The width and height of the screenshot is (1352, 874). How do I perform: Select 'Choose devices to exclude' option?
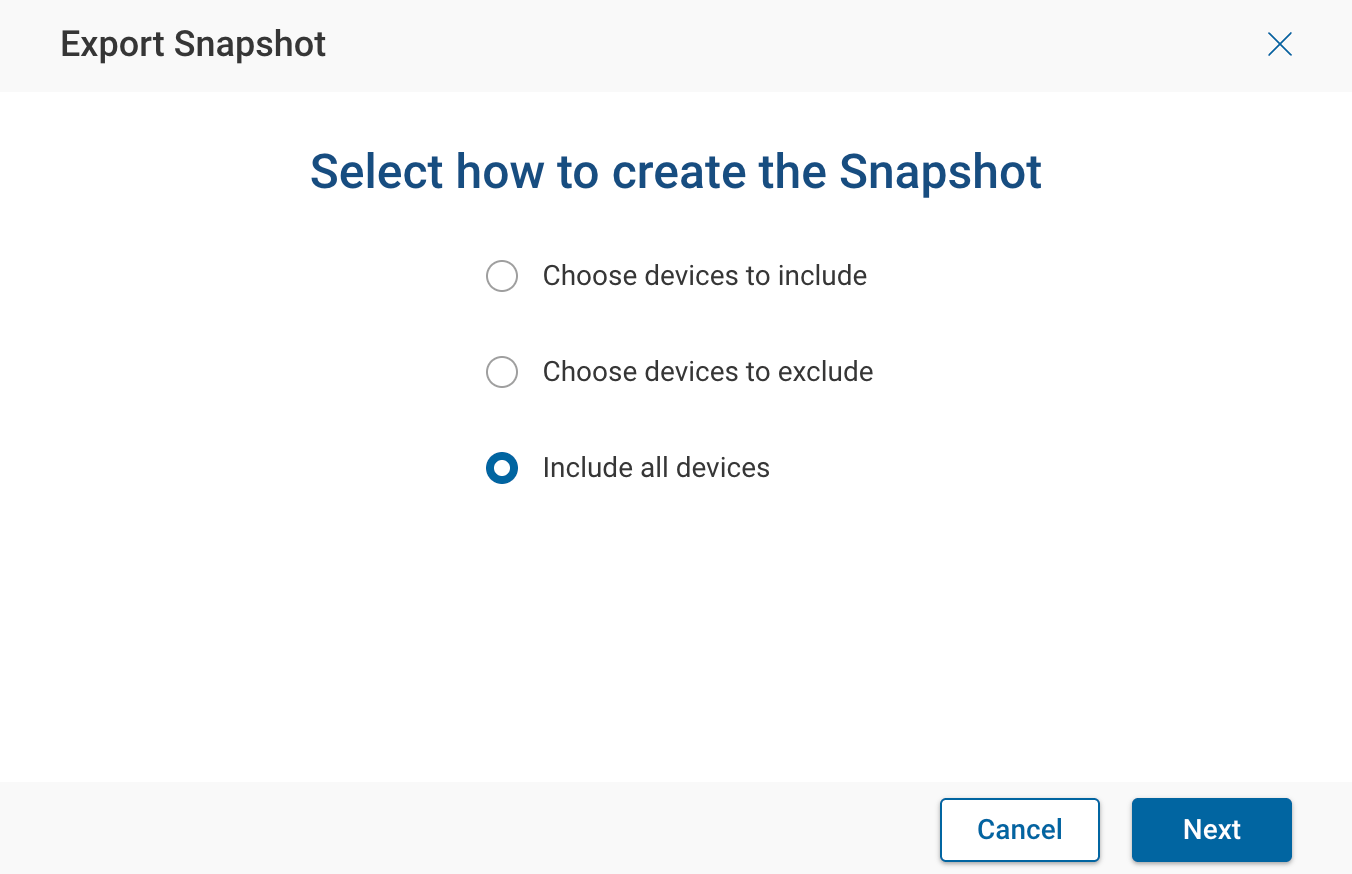[502, 372]
